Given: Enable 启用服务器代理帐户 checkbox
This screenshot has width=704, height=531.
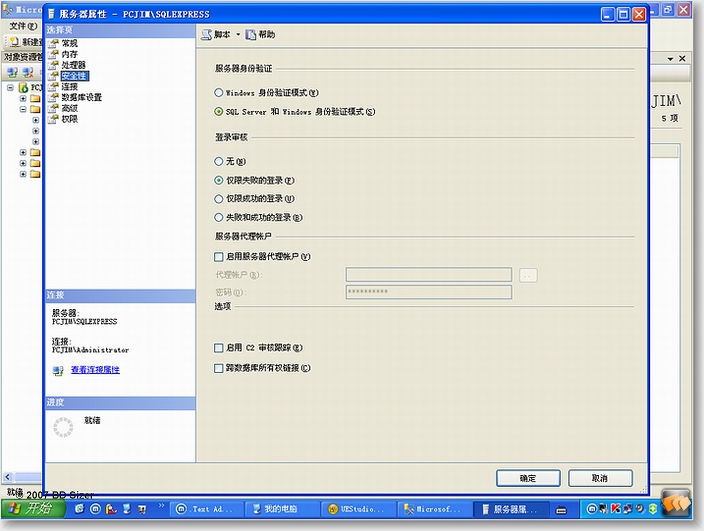Looking at the screenshot, I should [219, 257].
